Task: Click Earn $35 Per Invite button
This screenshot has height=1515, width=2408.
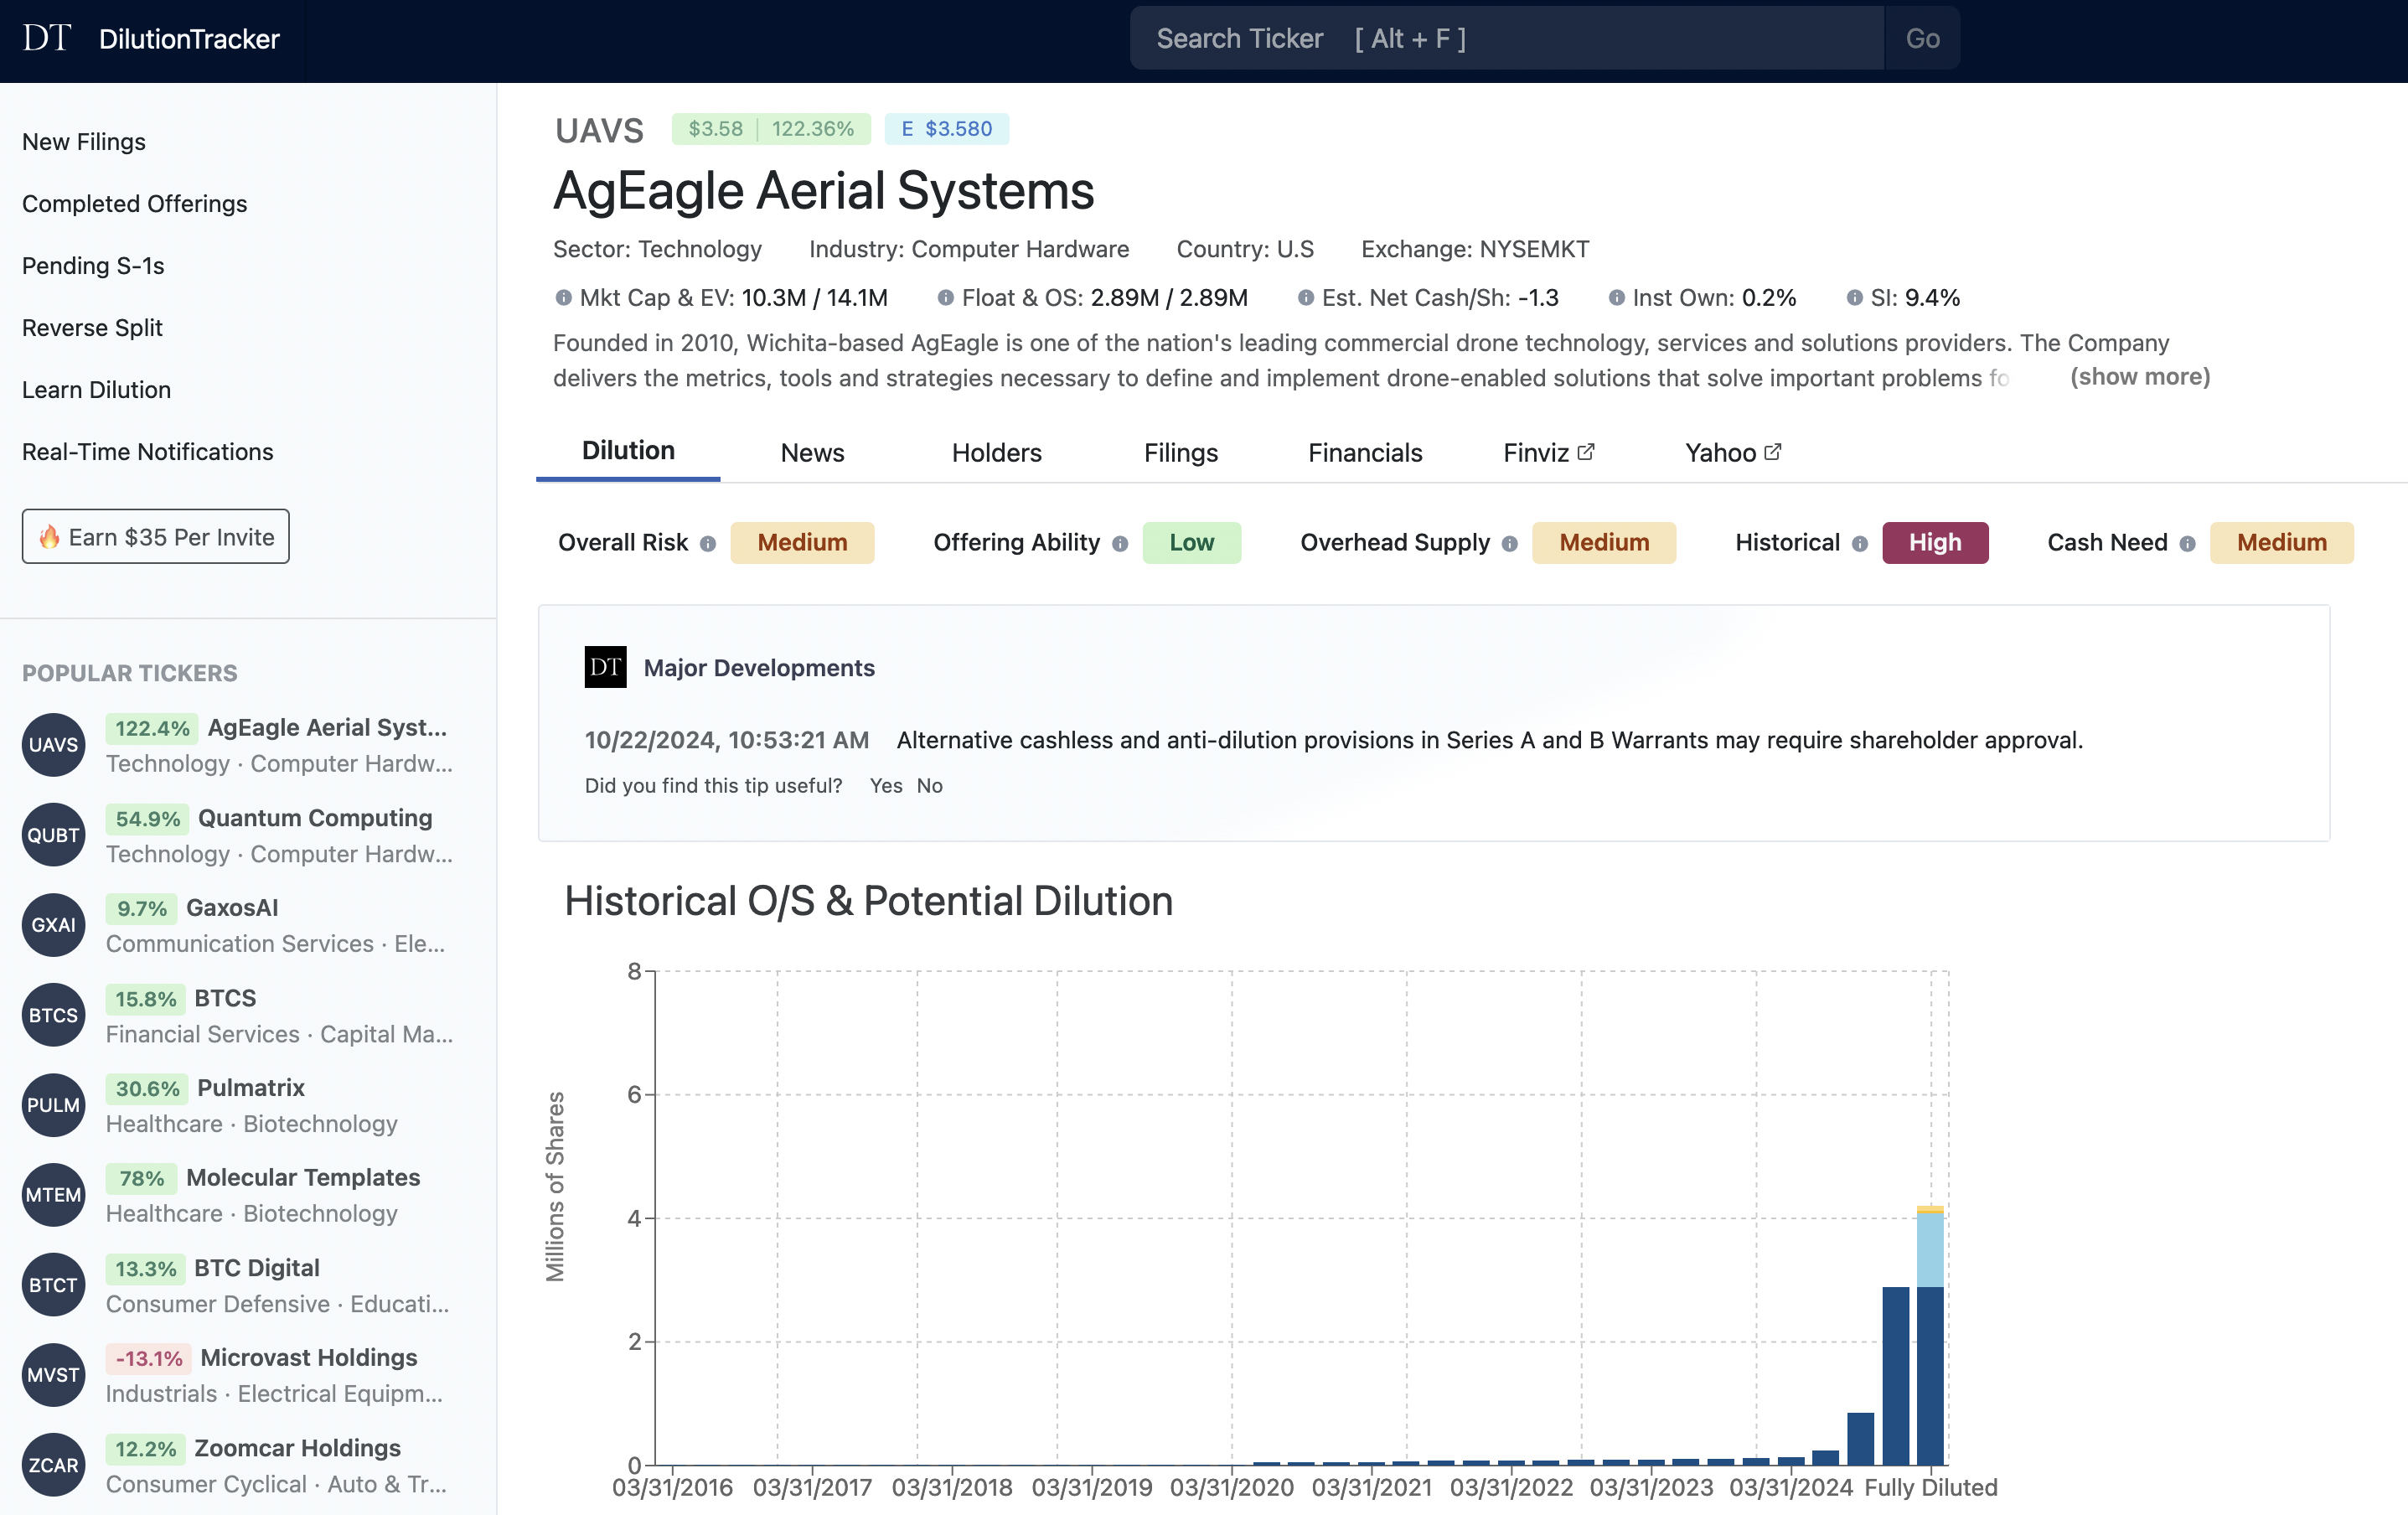Action: click(156, 537)
